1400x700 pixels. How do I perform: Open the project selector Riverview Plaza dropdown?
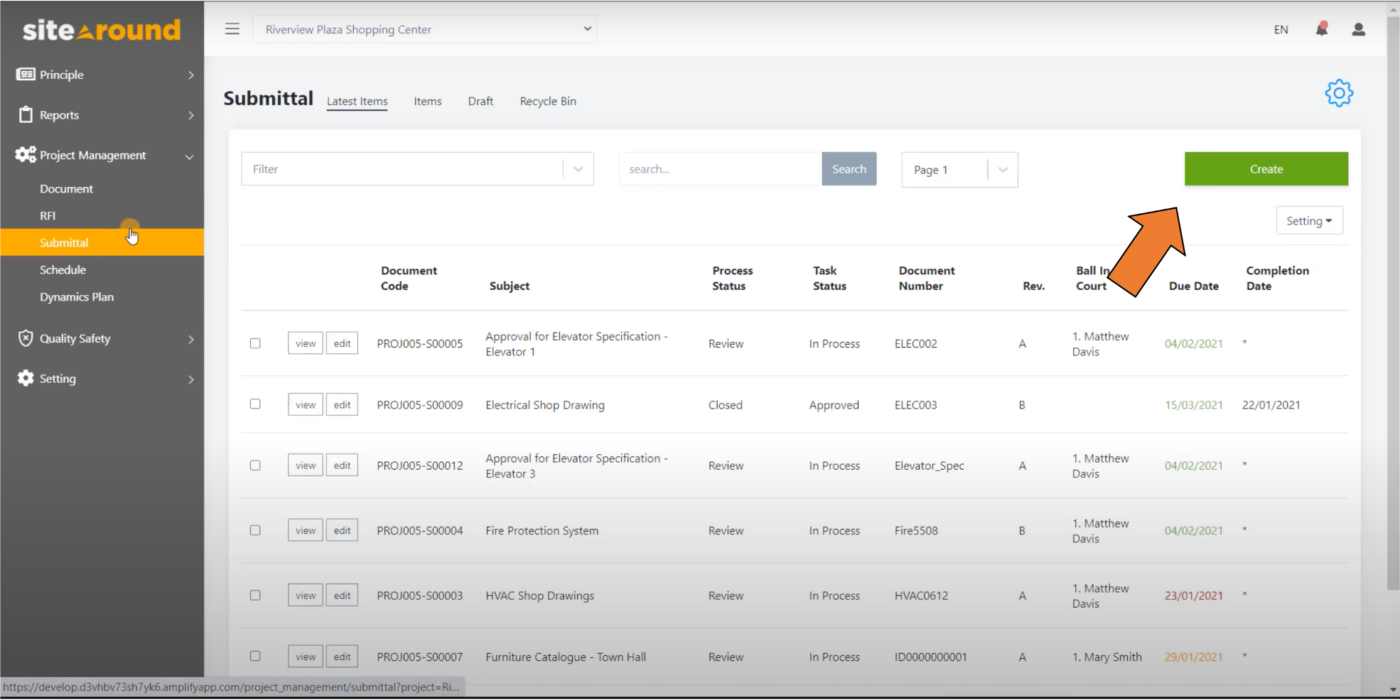[x=424, y=29]
